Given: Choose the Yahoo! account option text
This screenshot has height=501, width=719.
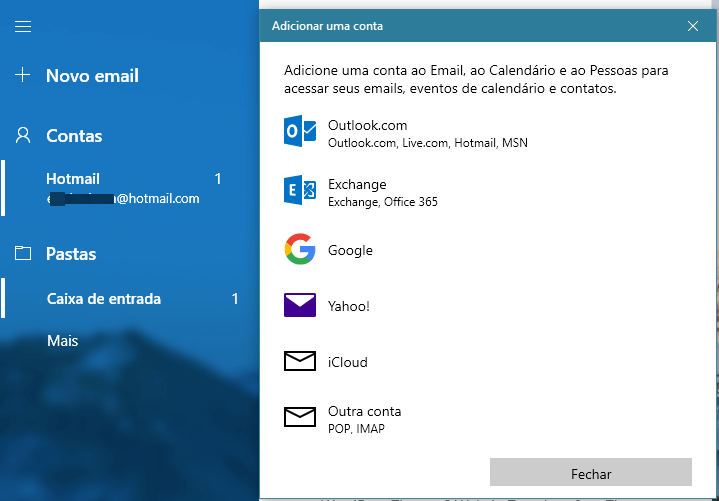Looking at the screenshot, I should [348, 306].
